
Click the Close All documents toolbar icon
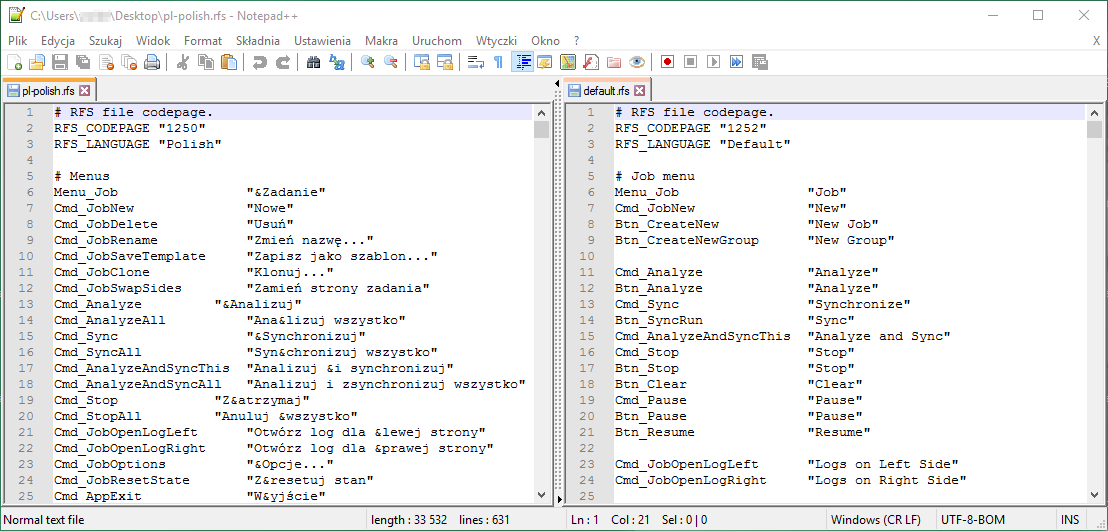pyautogui.click(x=129, y=62)
